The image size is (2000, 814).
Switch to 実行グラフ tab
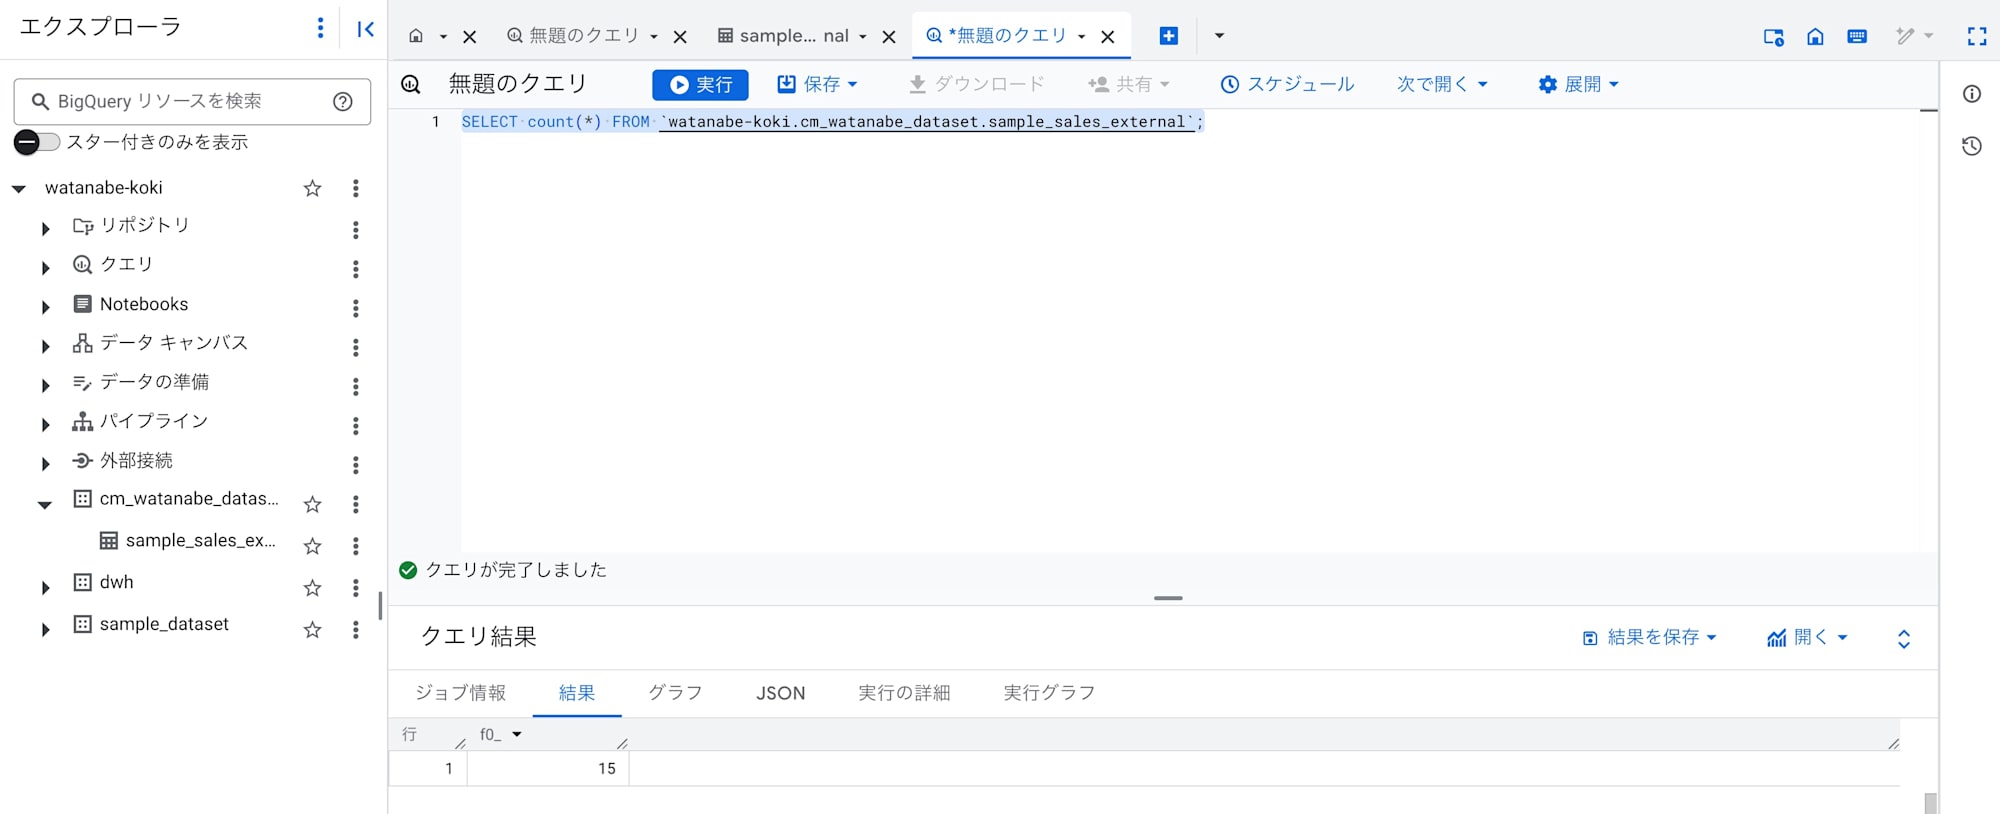(x=1049, y=693)
